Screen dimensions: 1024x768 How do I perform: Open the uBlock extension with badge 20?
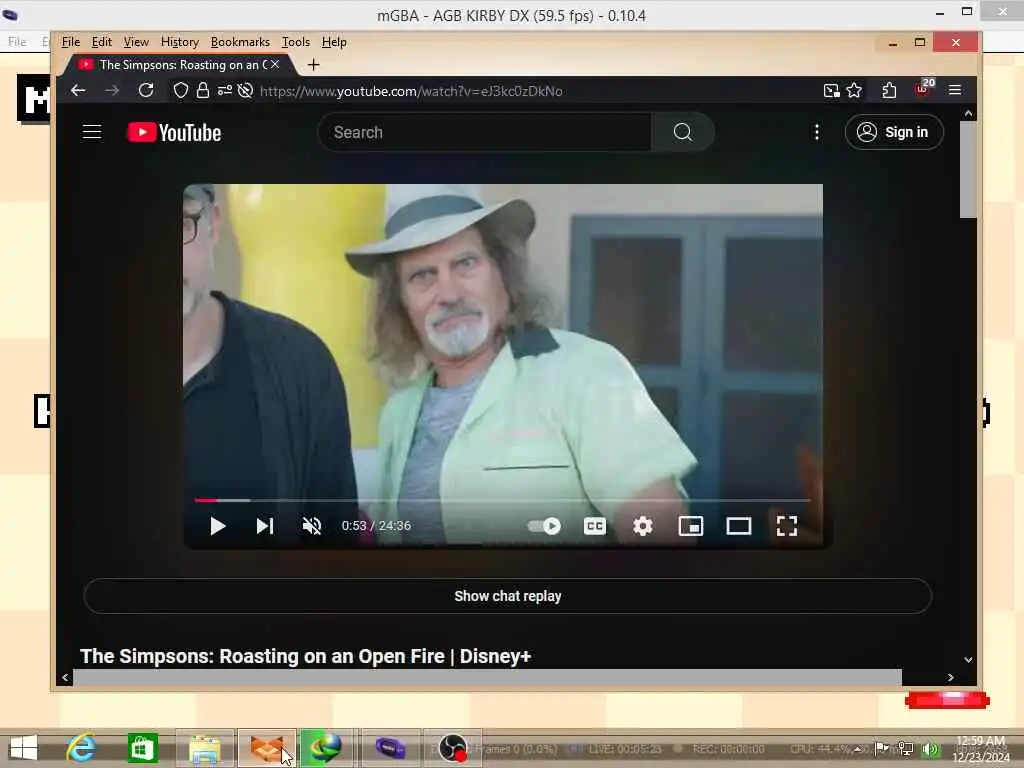924,89
